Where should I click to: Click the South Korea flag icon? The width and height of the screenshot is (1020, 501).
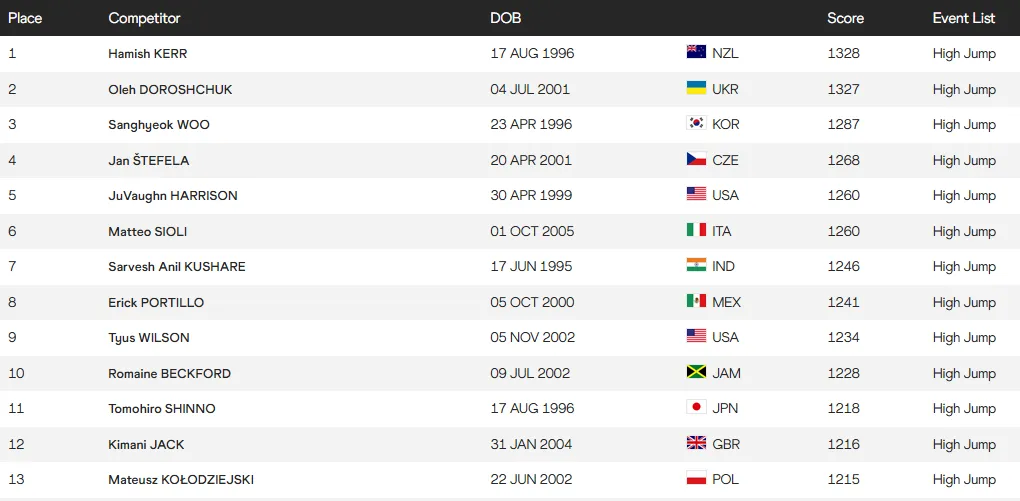pyautogui.click(x=696, y=123)
